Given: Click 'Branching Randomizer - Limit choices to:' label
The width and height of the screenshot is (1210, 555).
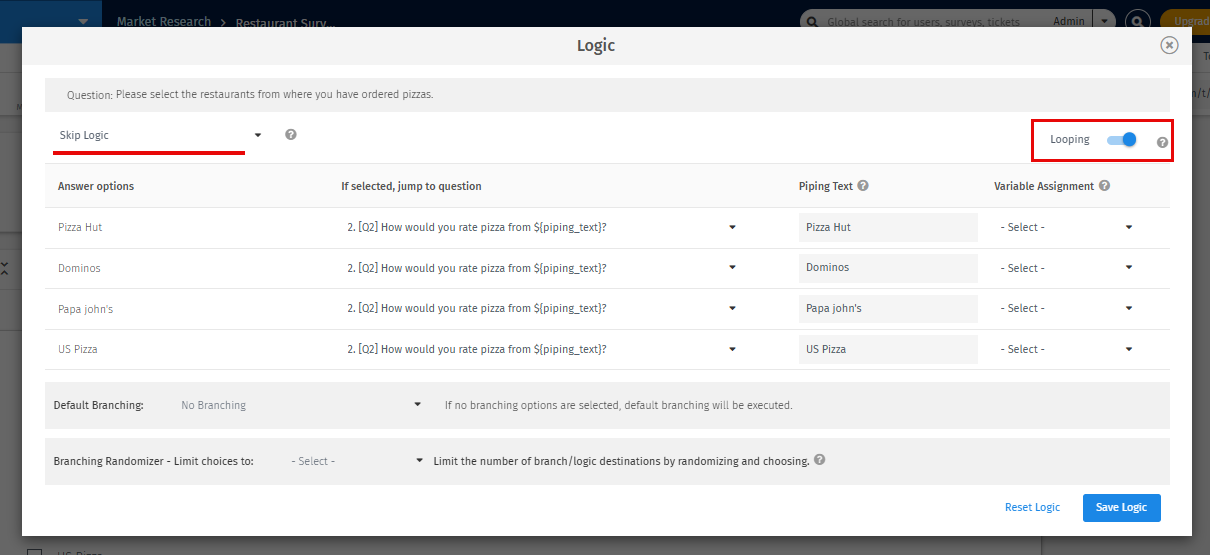Looking at the screenshot, I should [153, 461].
